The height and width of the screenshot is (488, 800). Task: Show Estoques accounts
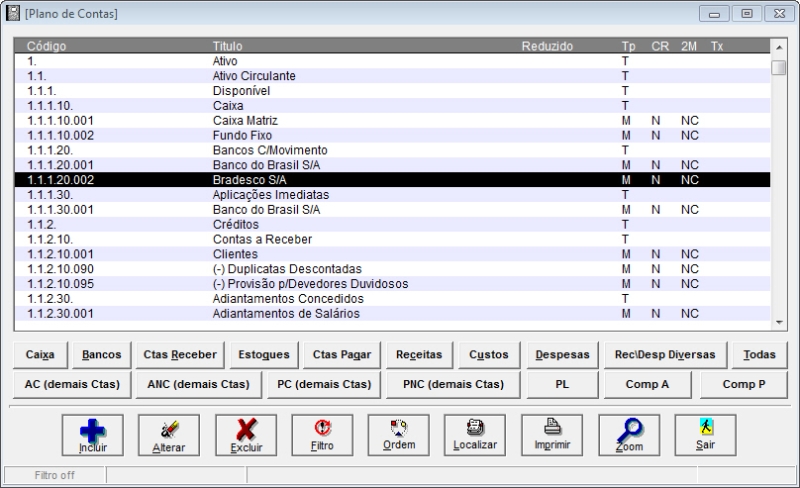[264, 355]
